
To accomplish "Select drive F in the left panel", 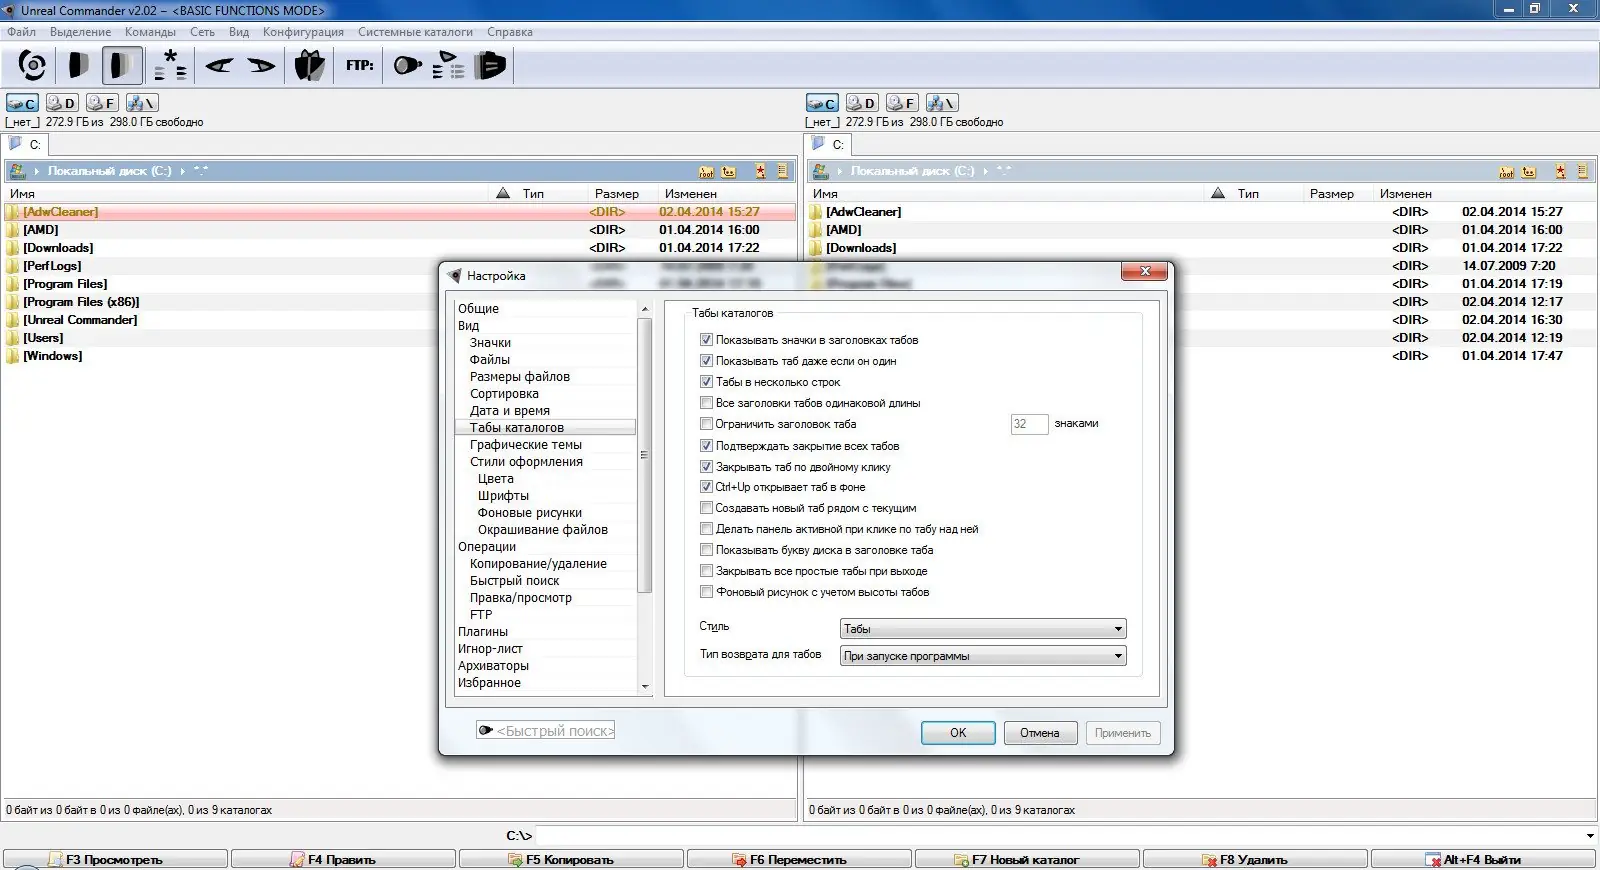I will pyautogui.click(x=102, y=103).
